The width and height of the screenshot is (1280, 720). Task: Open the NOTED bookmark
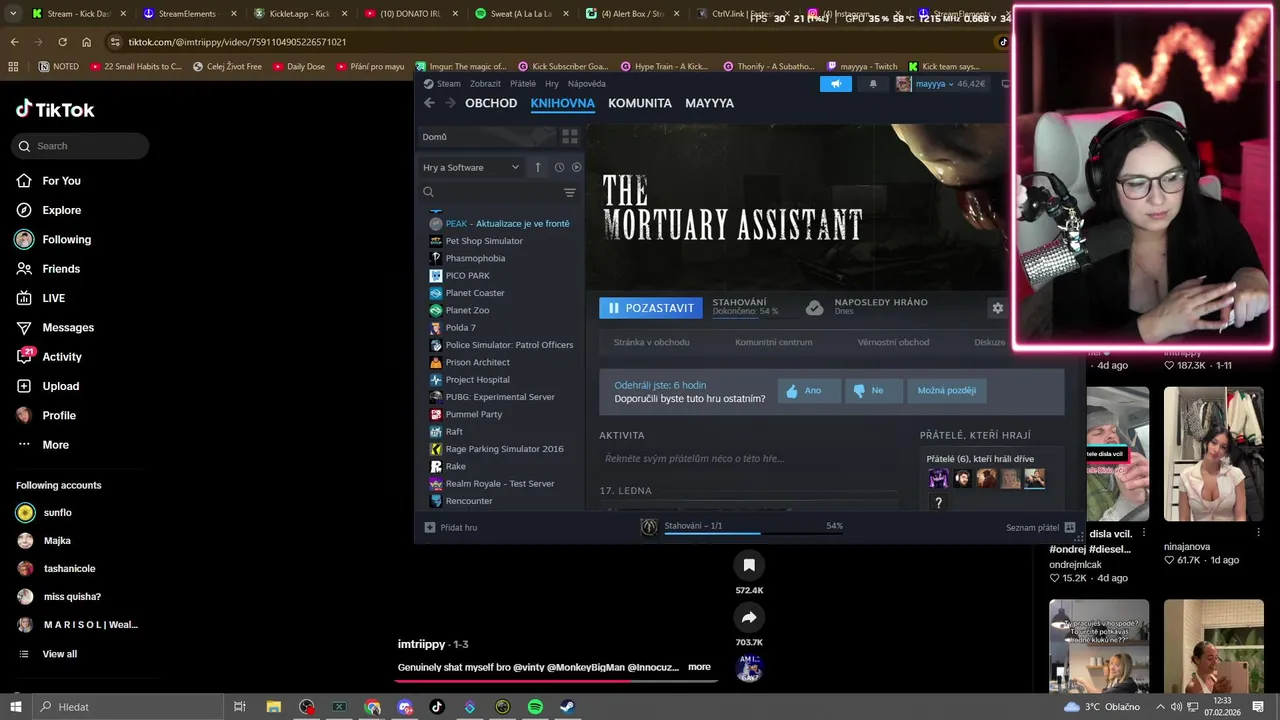click(58, 67)
